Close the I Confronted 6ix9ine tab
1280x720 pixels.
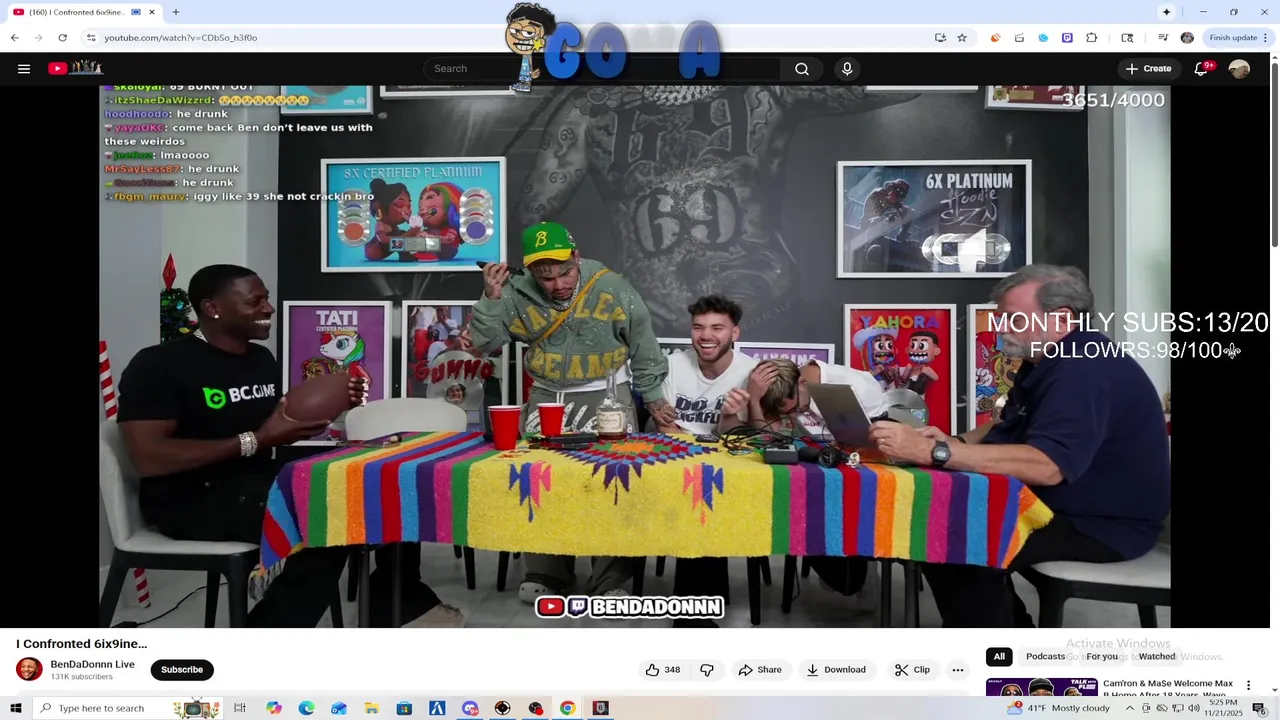click(152, 12)
